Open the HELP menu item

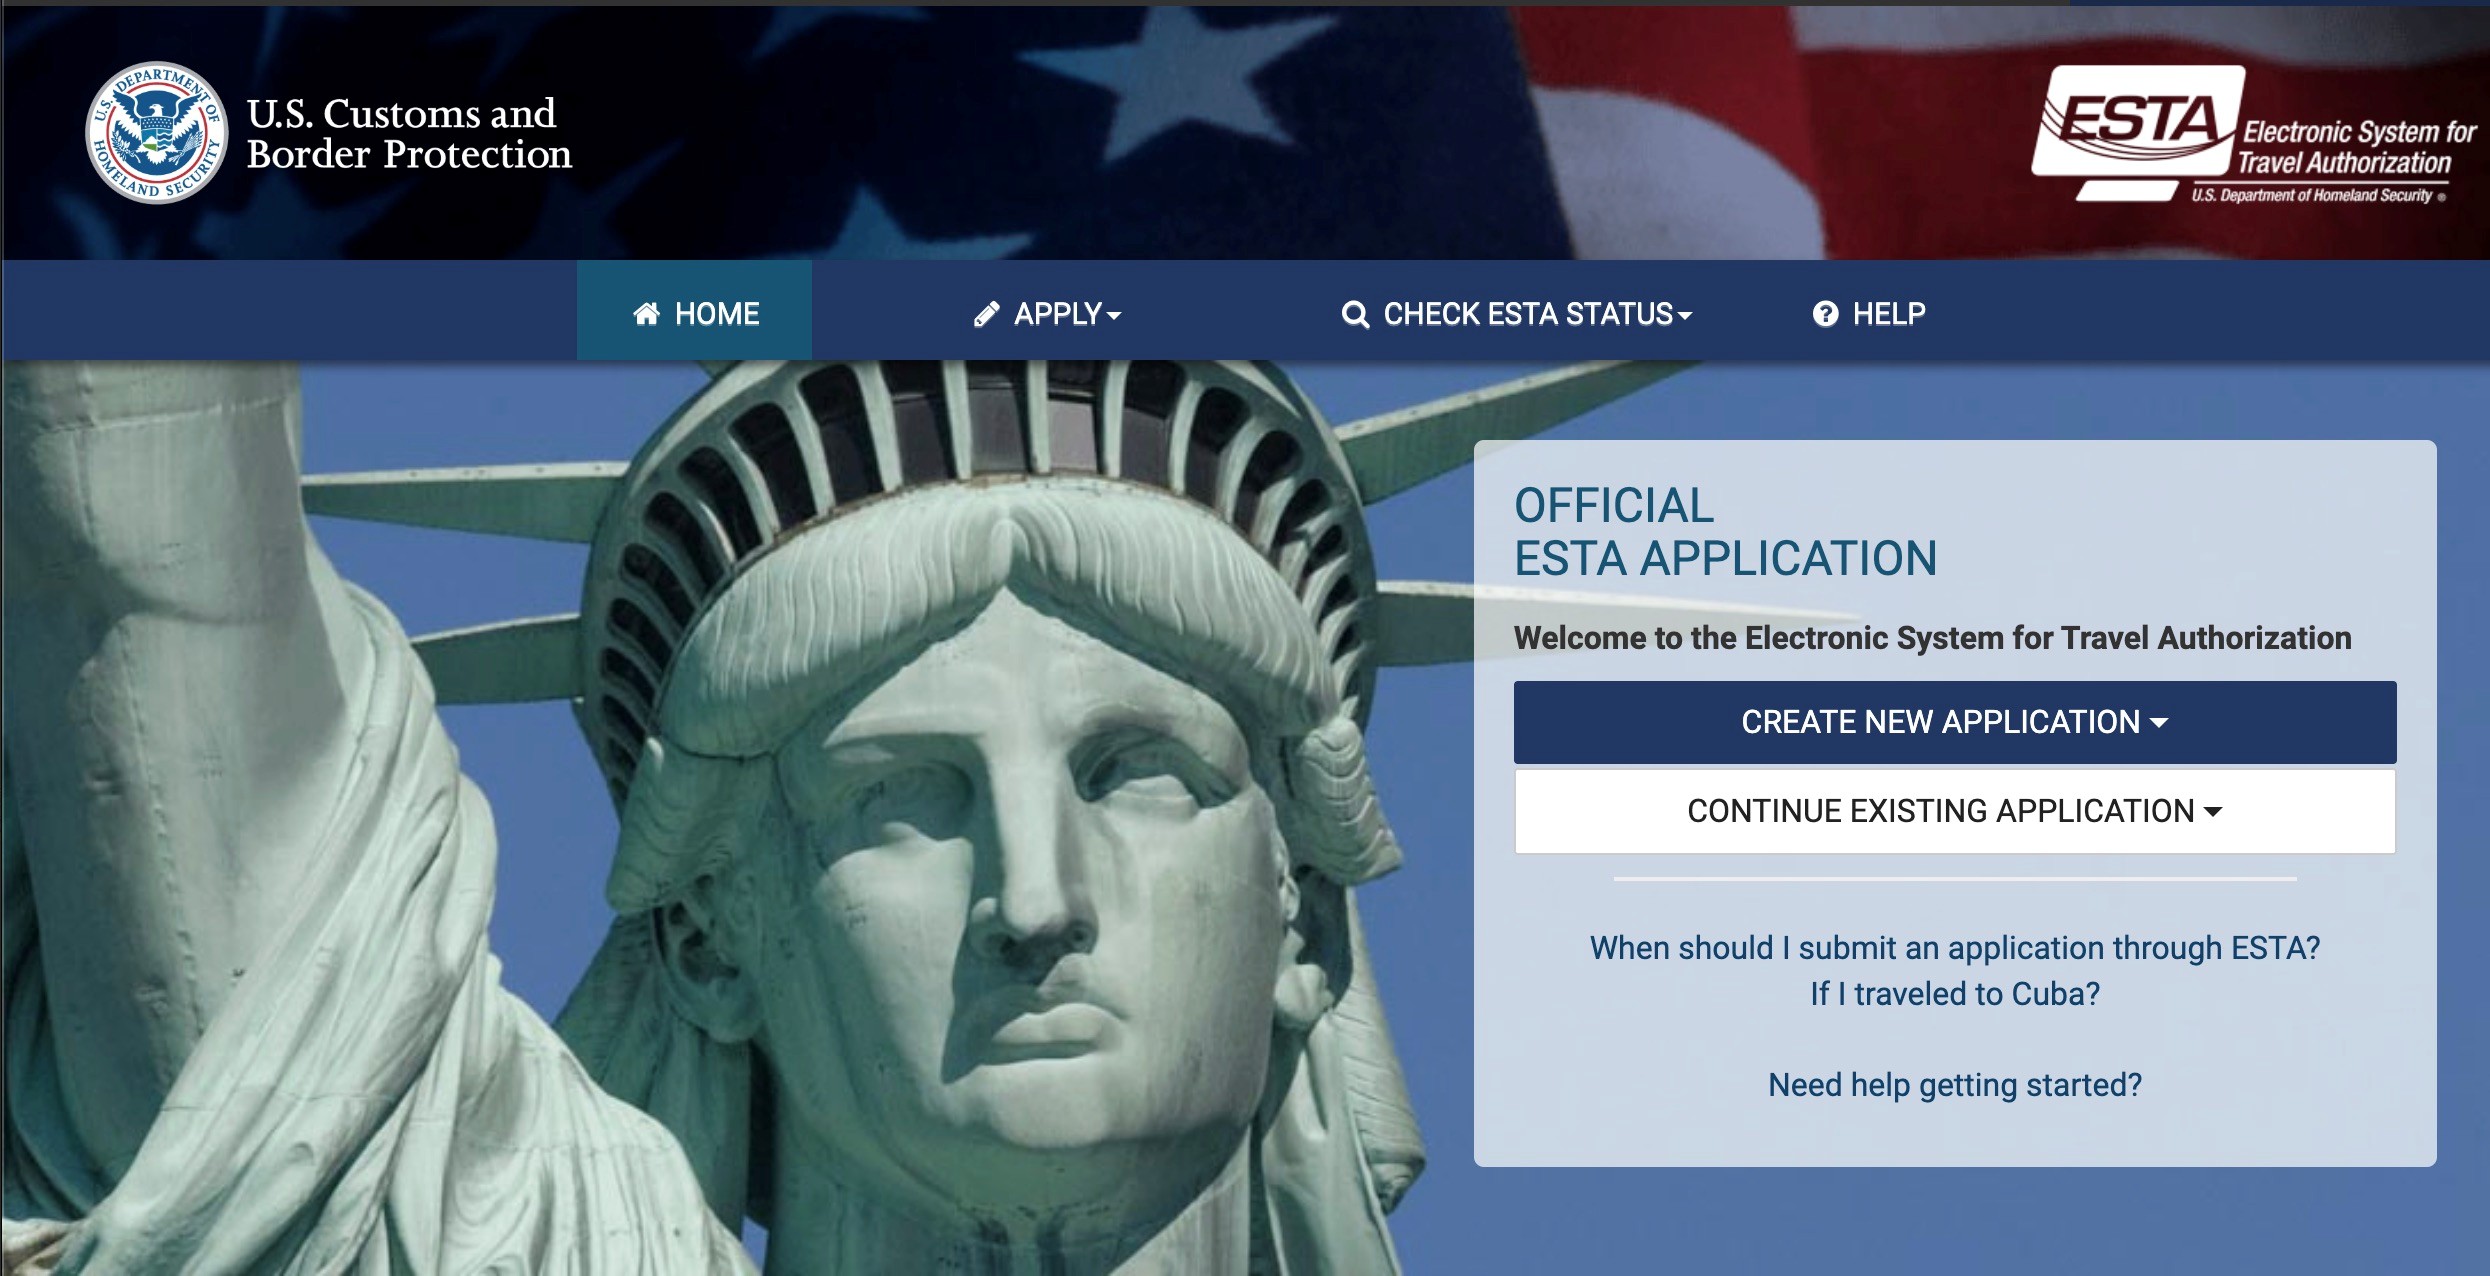pyautogui.click(x=1869, y=314)
